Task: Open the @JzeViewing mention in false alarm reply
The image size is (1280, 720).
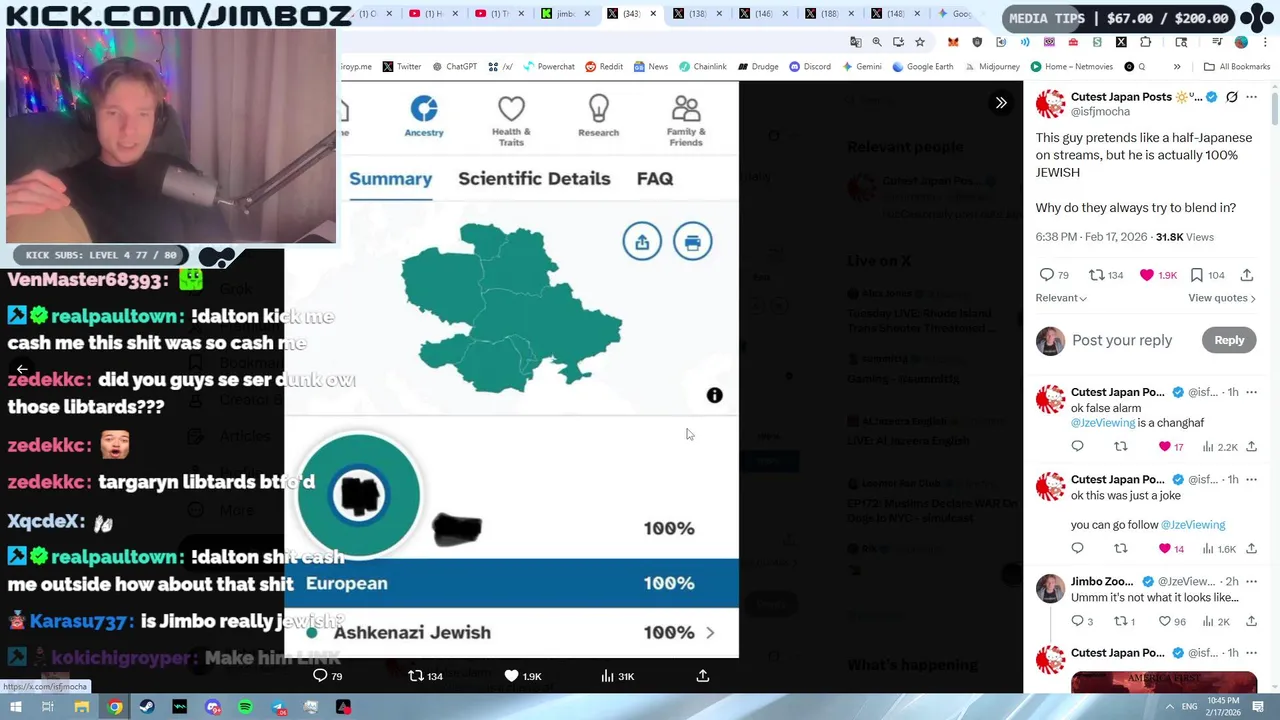Action: [x=1103, y=423]
